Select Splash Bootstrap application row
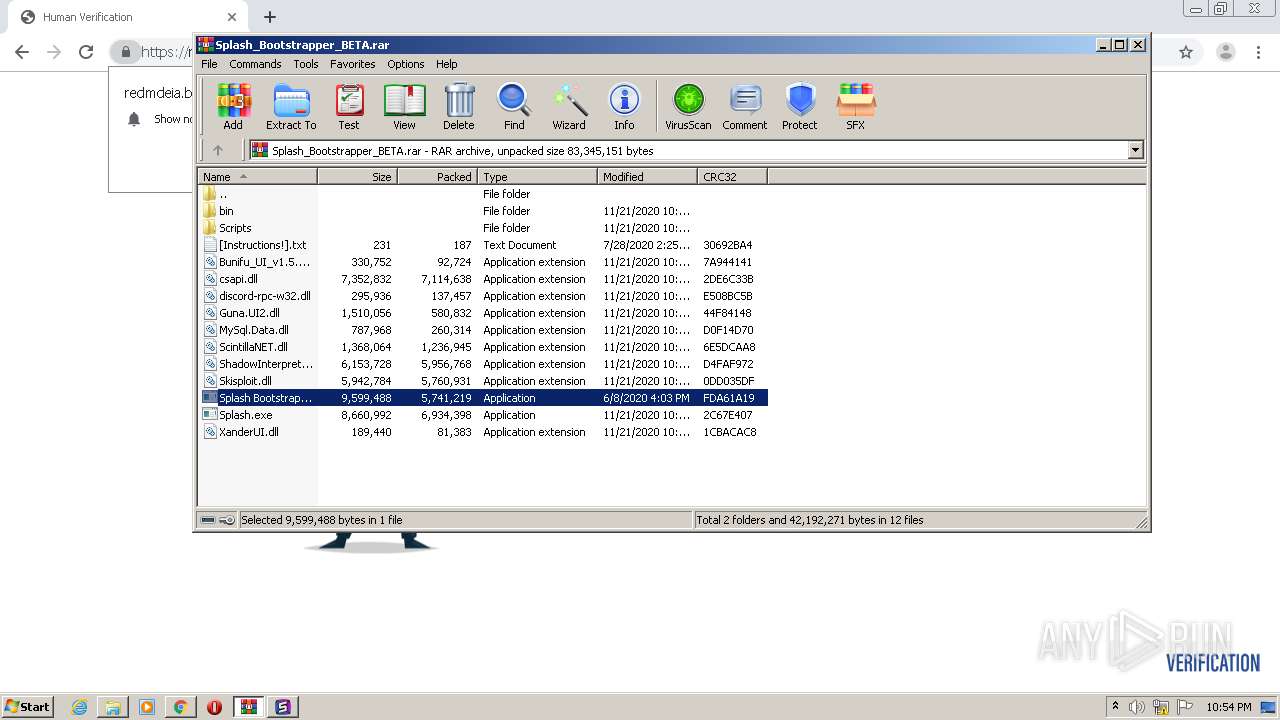This screenshot has width=1280, height=720. pyautogui.click(x=484, y=398)
